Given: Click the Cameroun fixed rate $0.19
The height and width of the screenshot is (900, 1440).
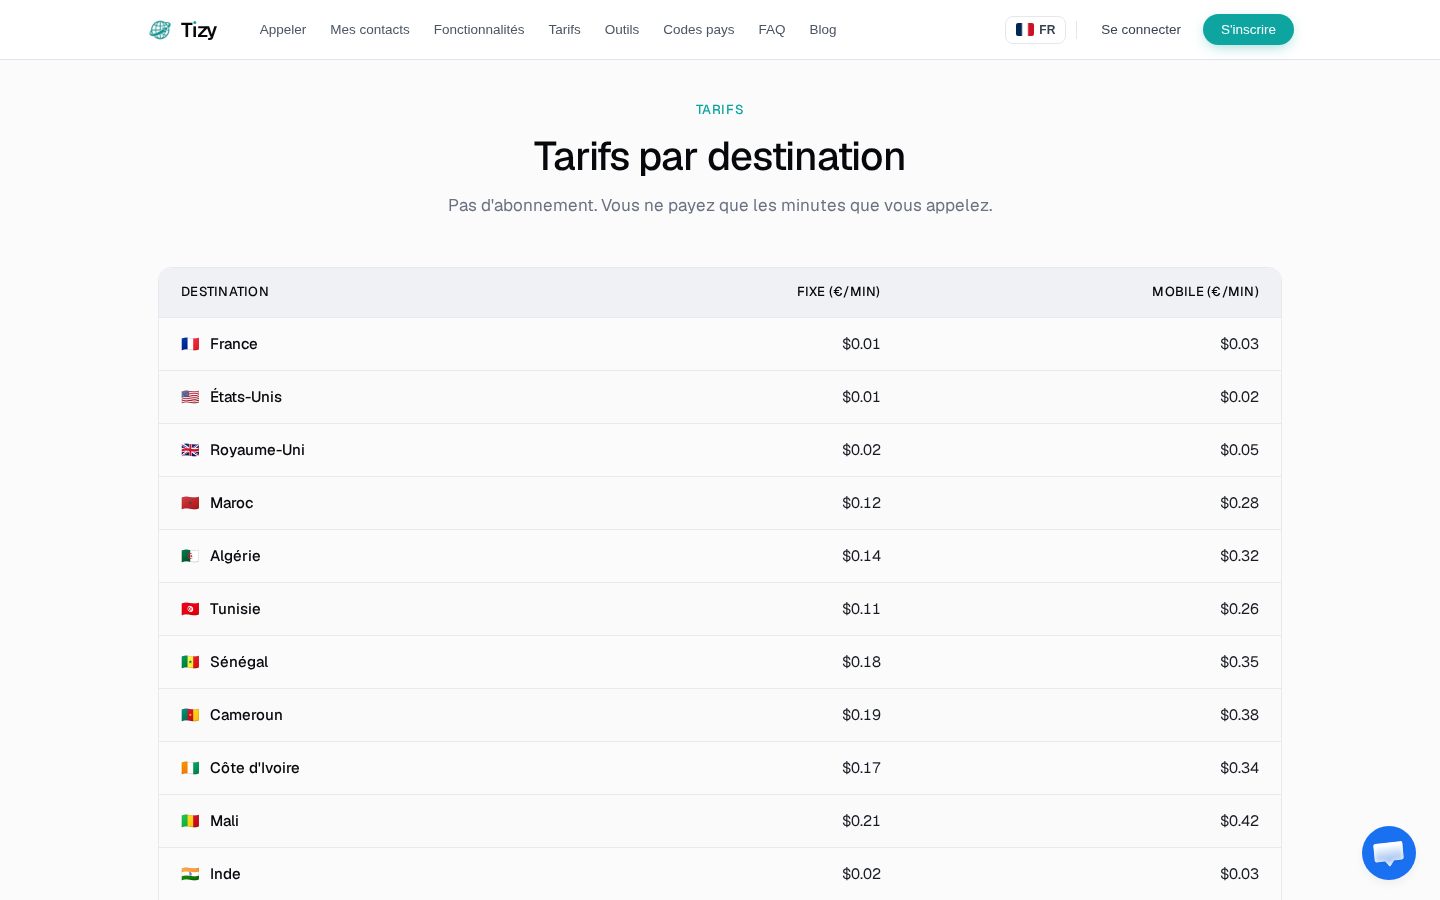Looking at the screenshot, I should (861, 715).
